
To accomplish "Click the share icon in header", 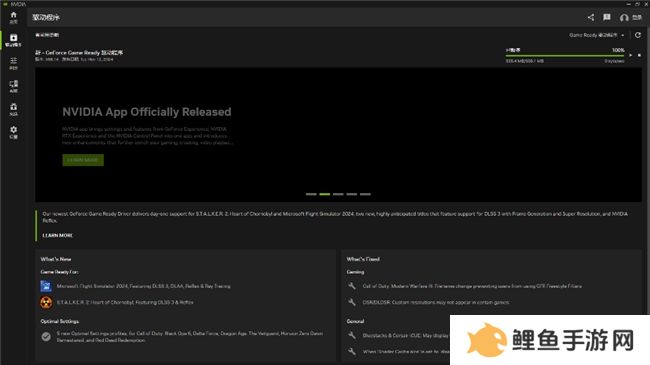I will coord(591,17).
